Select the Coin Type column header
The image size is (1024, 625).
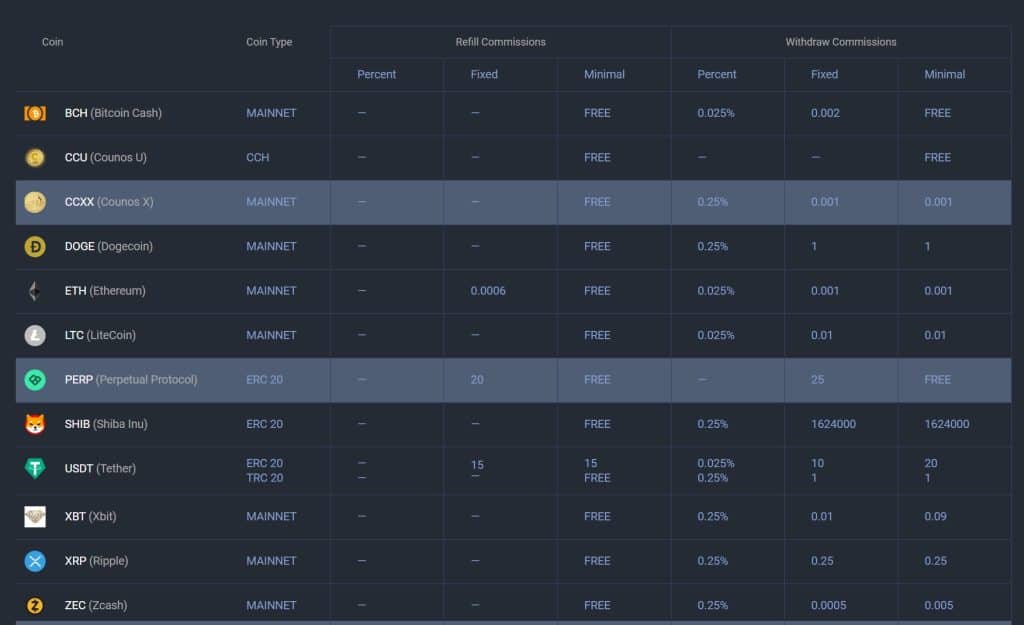point(268,42)
